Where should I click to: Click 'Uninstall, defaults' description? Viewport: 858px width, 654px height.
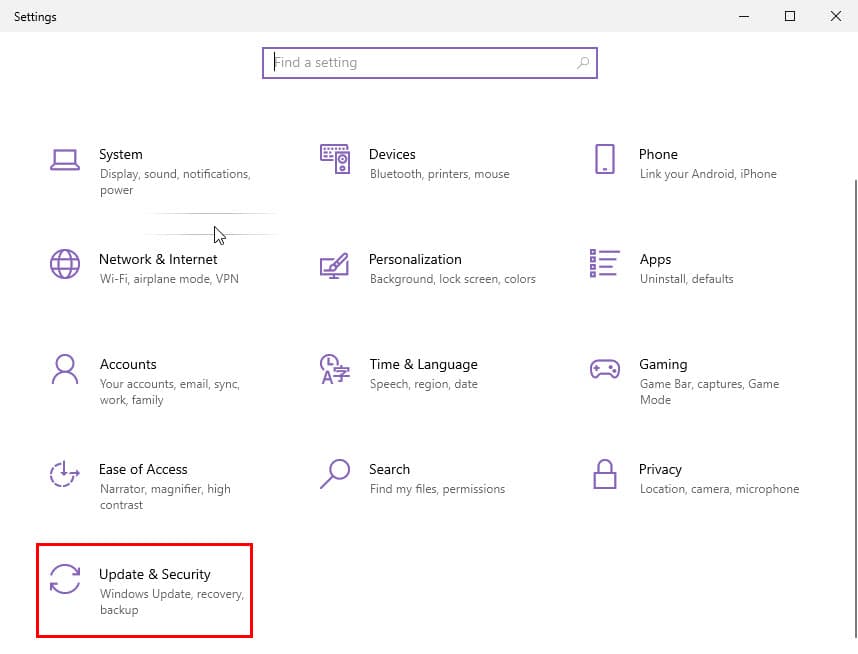[687, 279]
